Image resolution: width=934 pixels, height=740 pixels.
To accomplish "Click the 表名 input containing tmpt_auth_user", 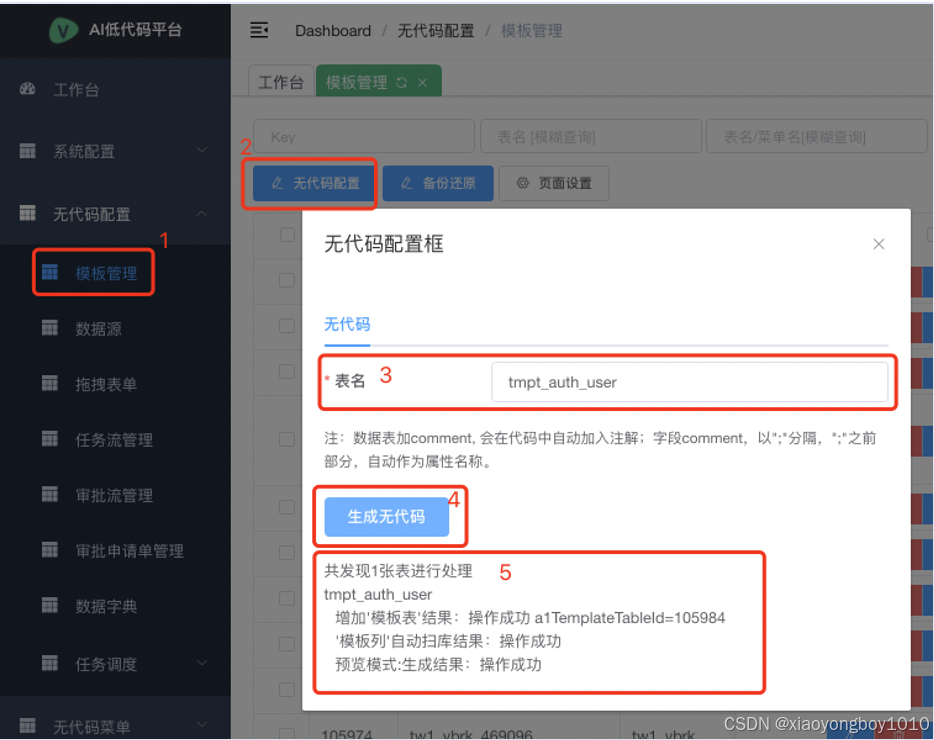I will (689, 383).
